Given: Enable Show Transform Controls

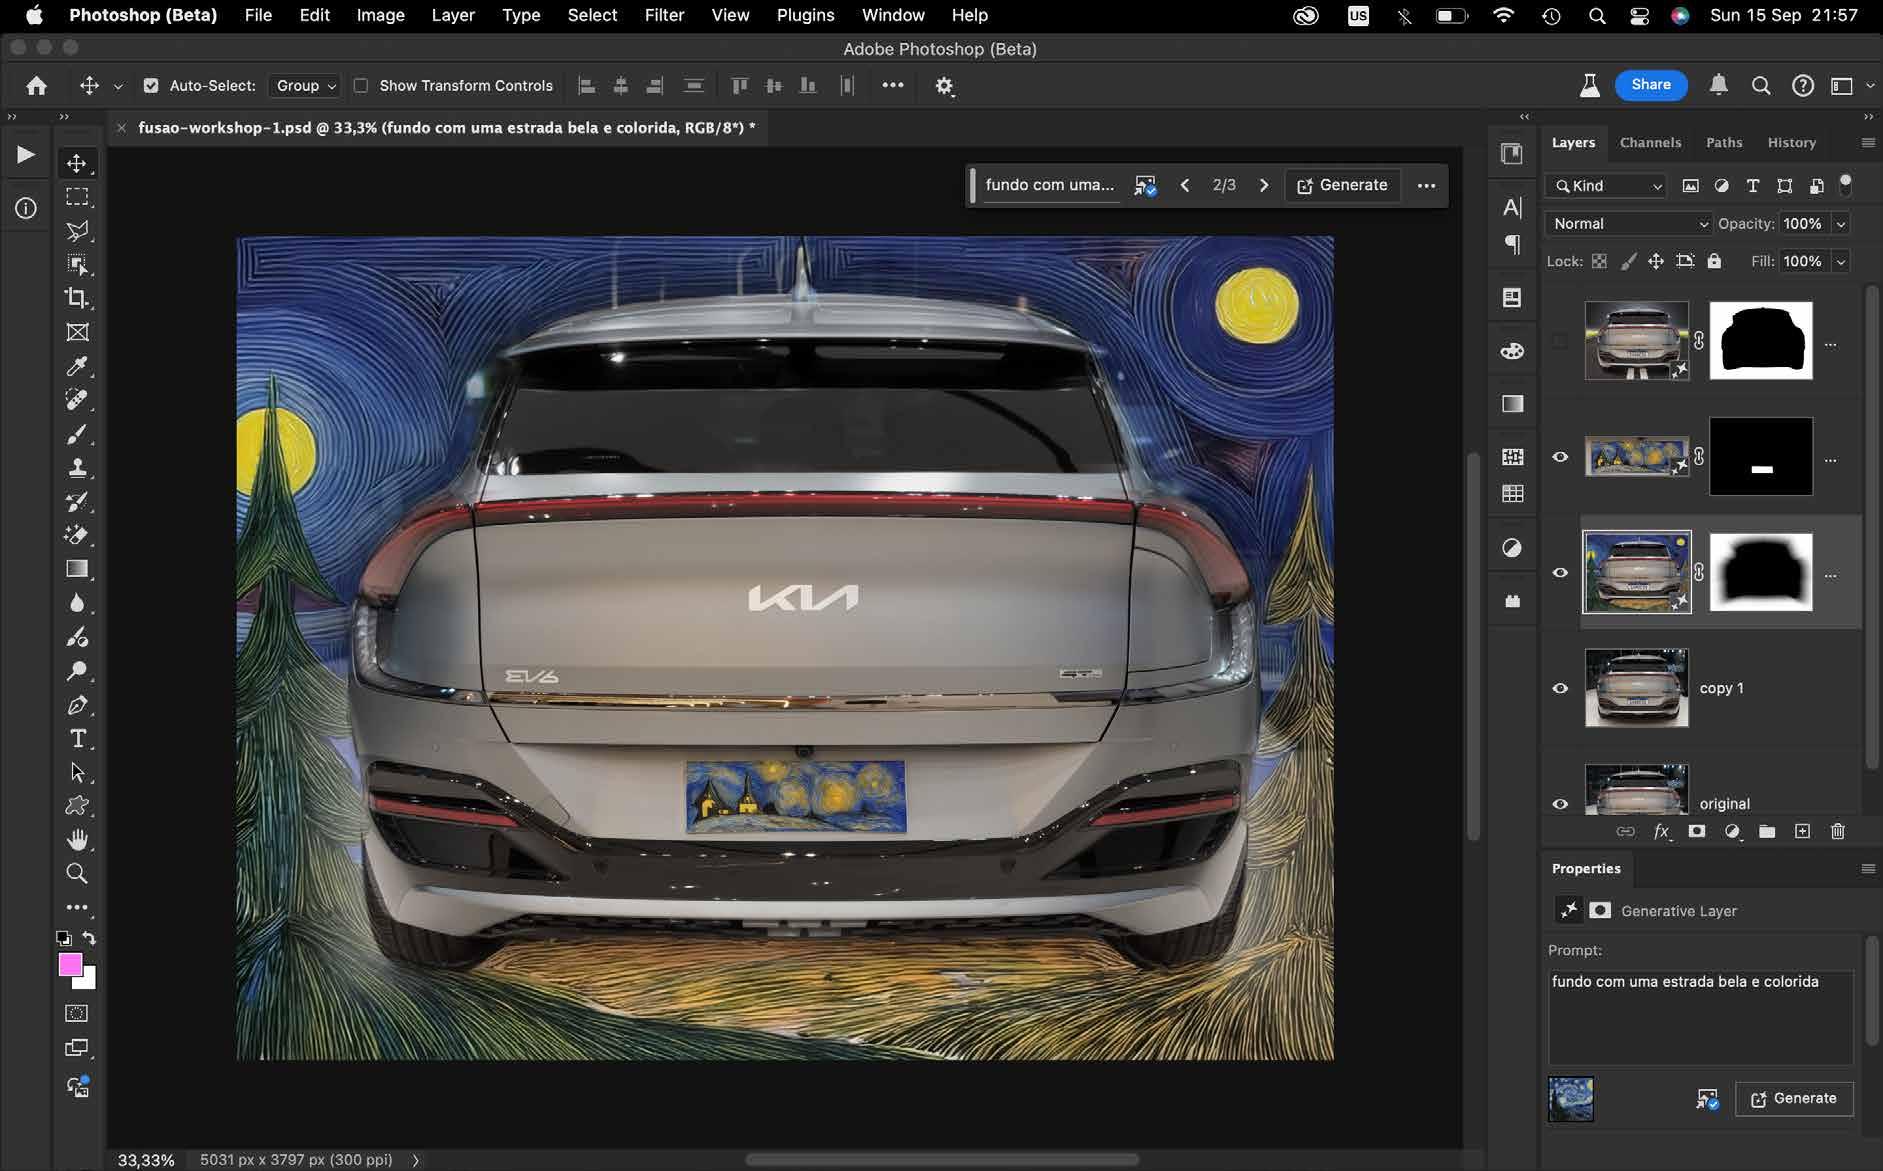Looking at the screenshot, I should (x=361, y=86).
